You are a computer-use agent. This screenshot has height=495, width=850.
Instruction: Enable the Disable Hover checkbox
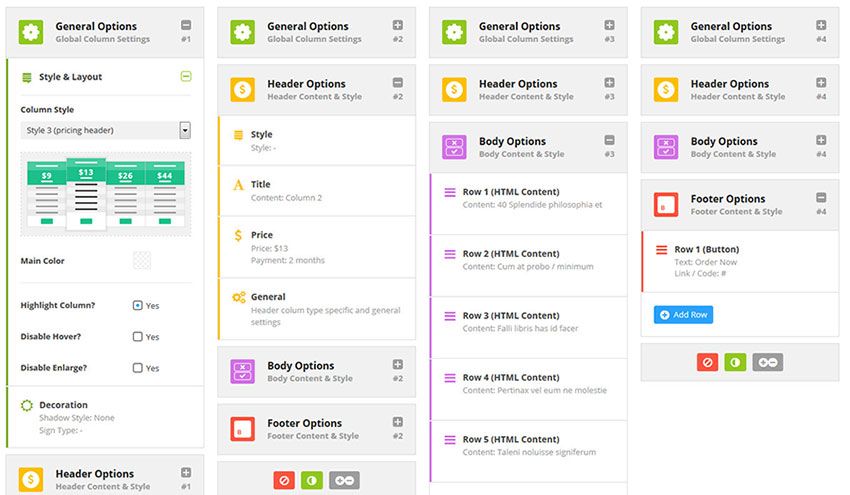point(137,337)
